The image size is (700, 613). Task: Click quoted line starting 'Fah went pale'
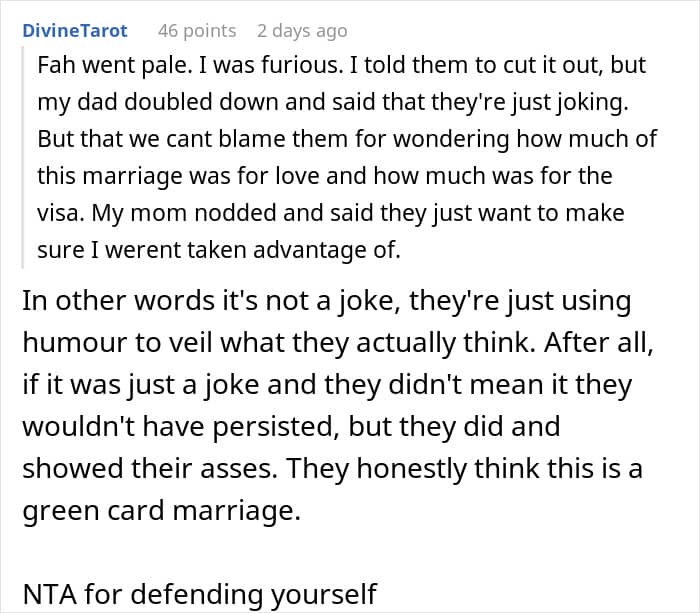point(342,65)
